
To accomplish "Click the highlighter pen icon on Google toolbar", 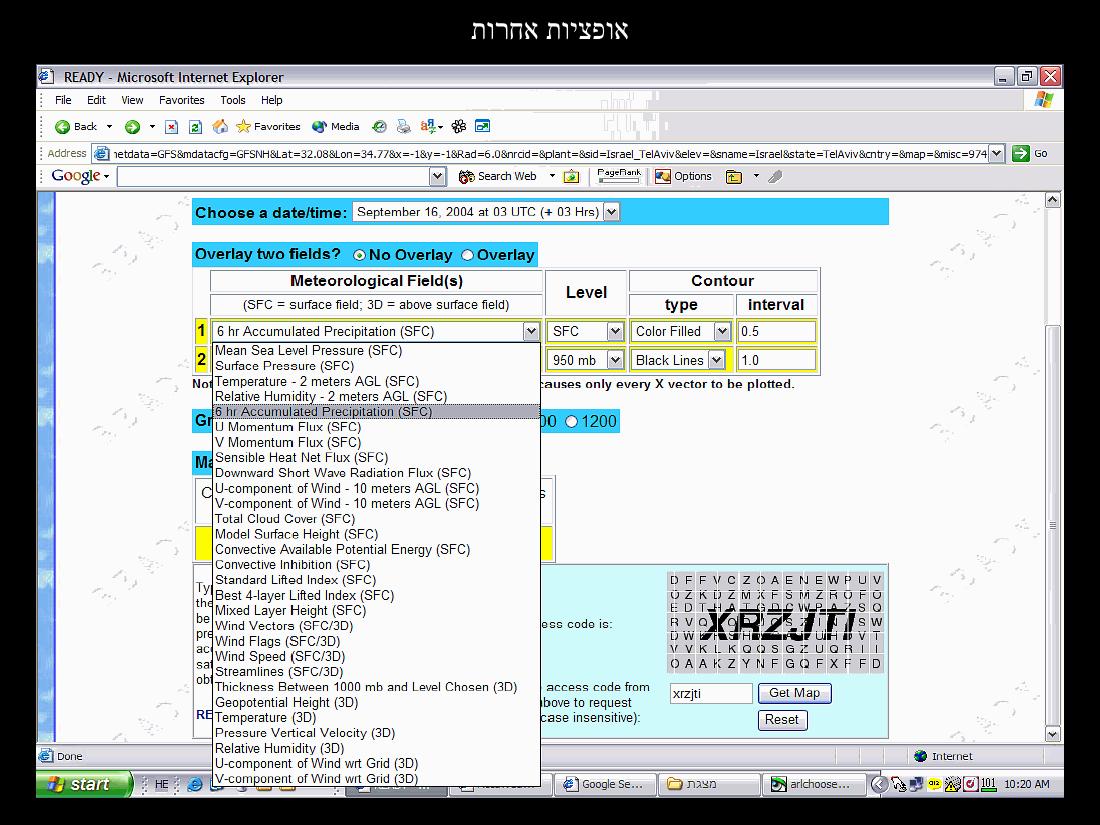I will [x=774, y=176].
